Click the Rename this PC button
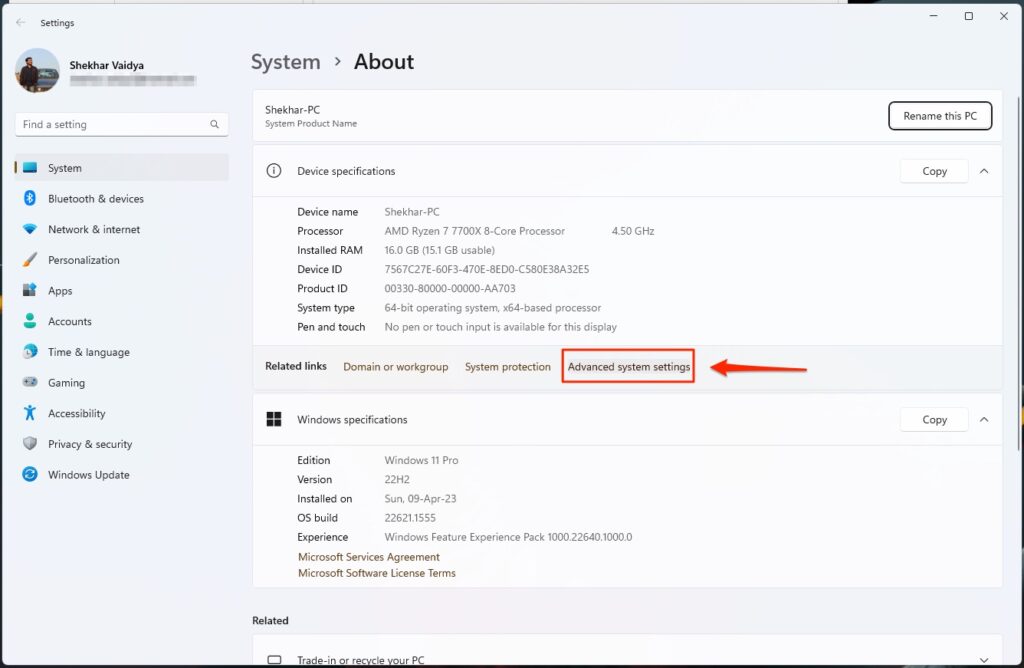 pos(939,116)
